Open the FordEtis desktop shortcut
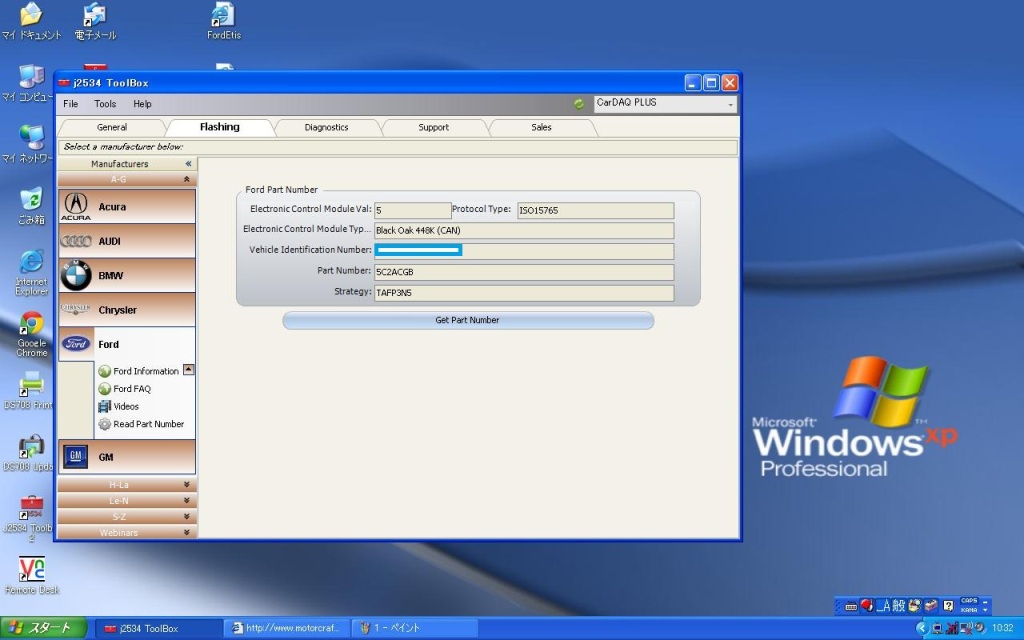 223,21
